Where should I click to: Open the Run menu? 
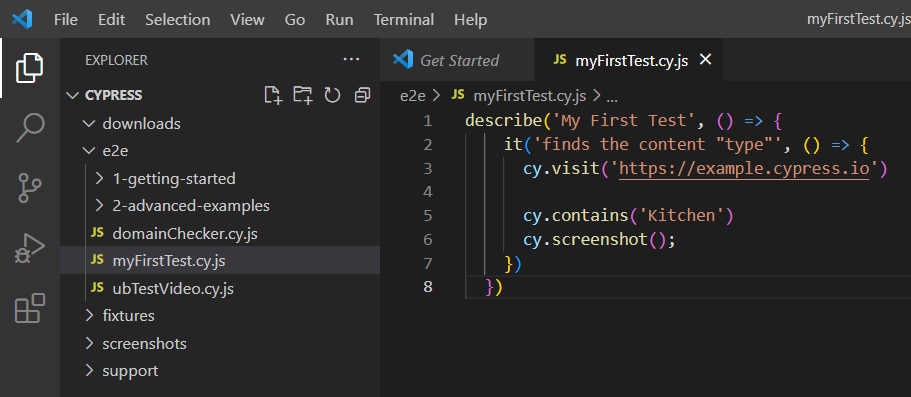339,19
